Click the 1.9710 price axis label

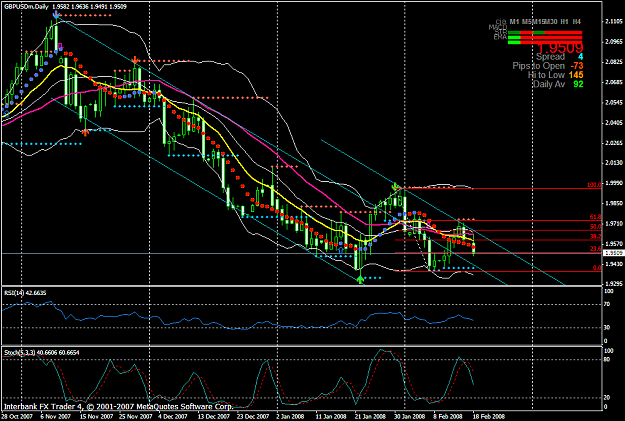tap(613, 224)
